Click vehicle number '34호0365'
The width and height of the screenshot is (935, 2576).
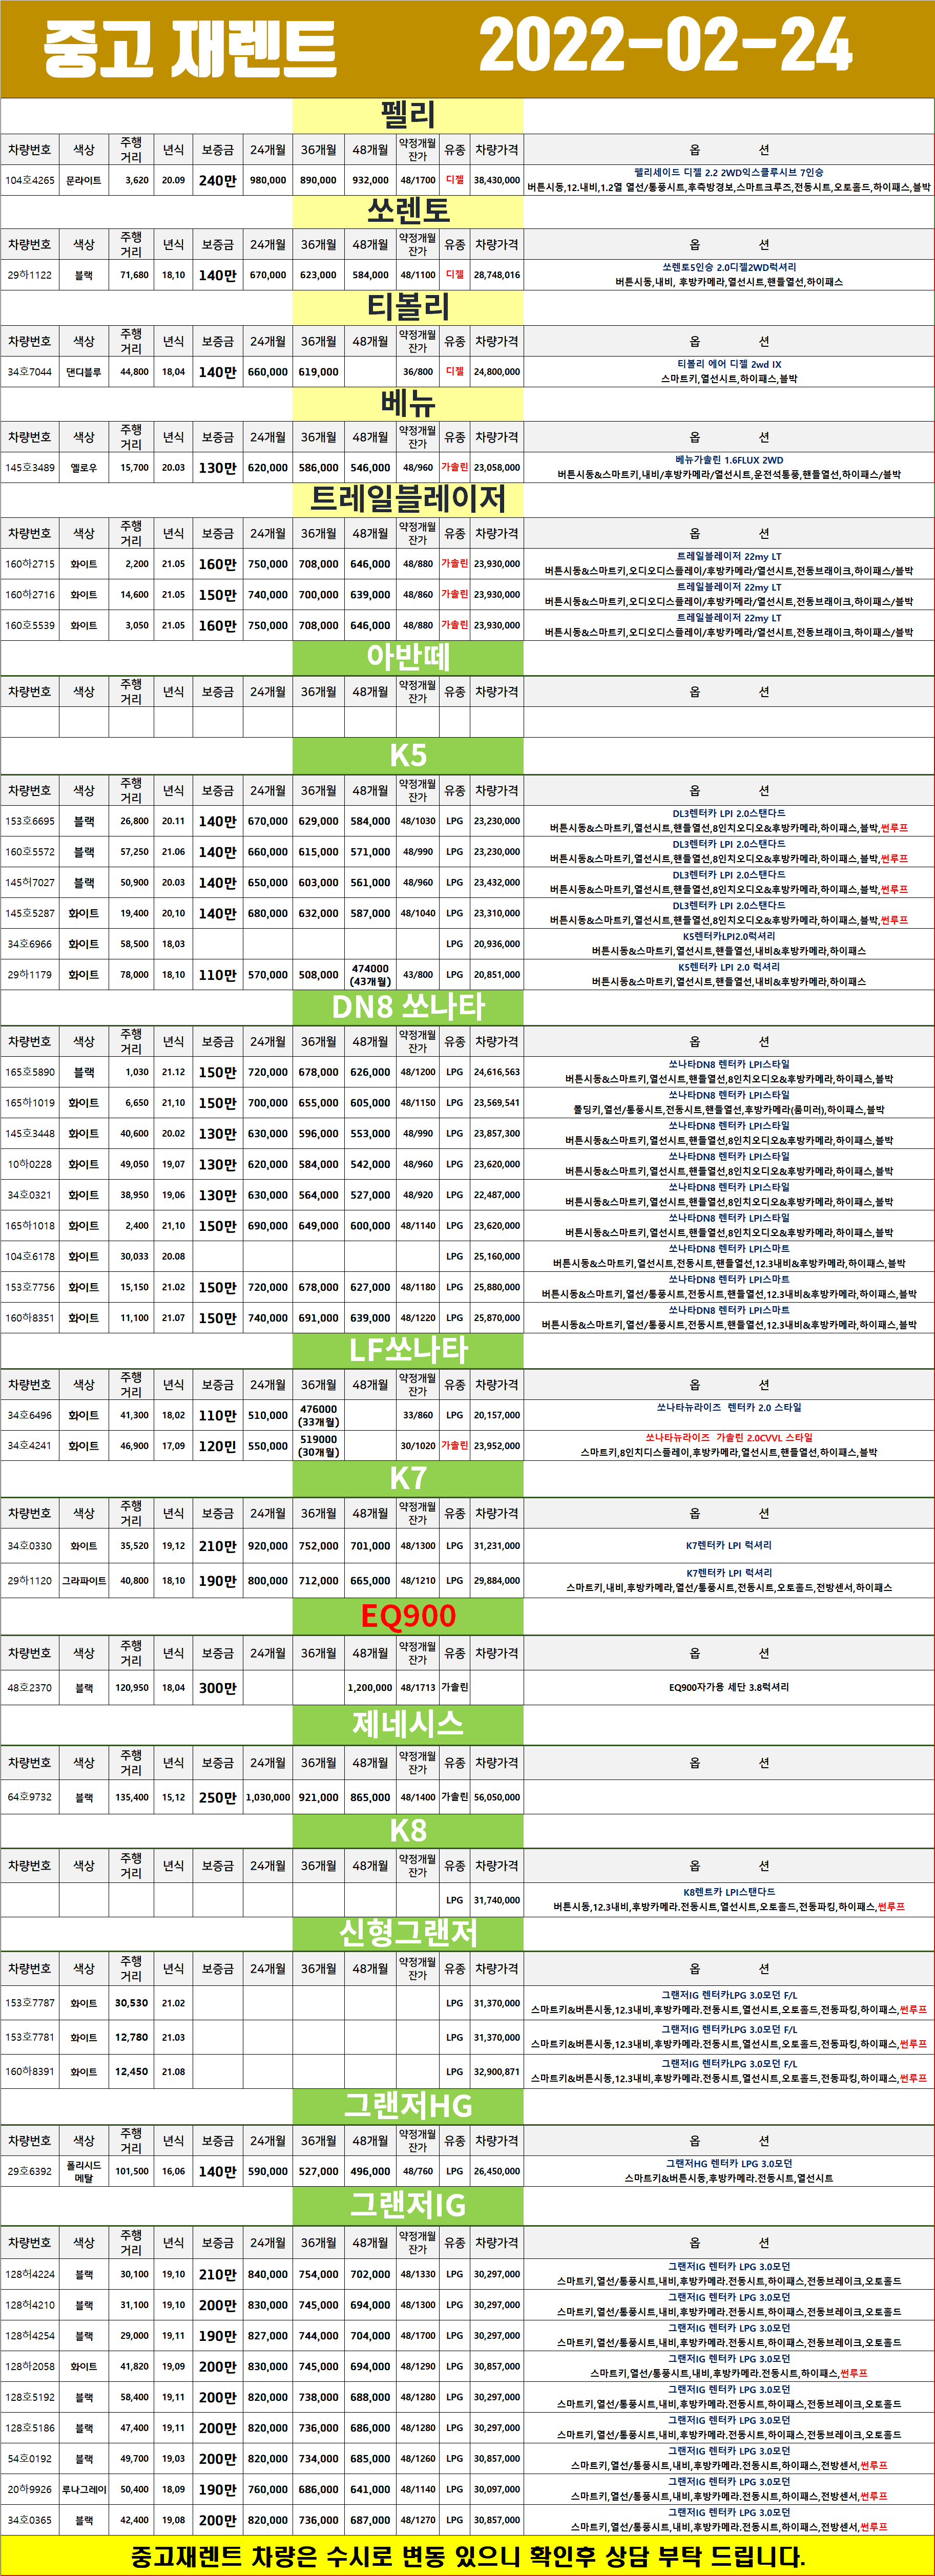30,2521
